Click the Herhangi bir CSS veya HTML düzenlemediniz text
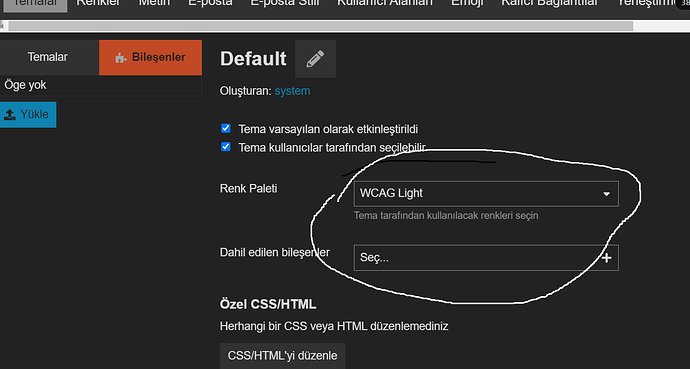The width and height of the screenshot is (690, 369). click(x=334, y=326)
